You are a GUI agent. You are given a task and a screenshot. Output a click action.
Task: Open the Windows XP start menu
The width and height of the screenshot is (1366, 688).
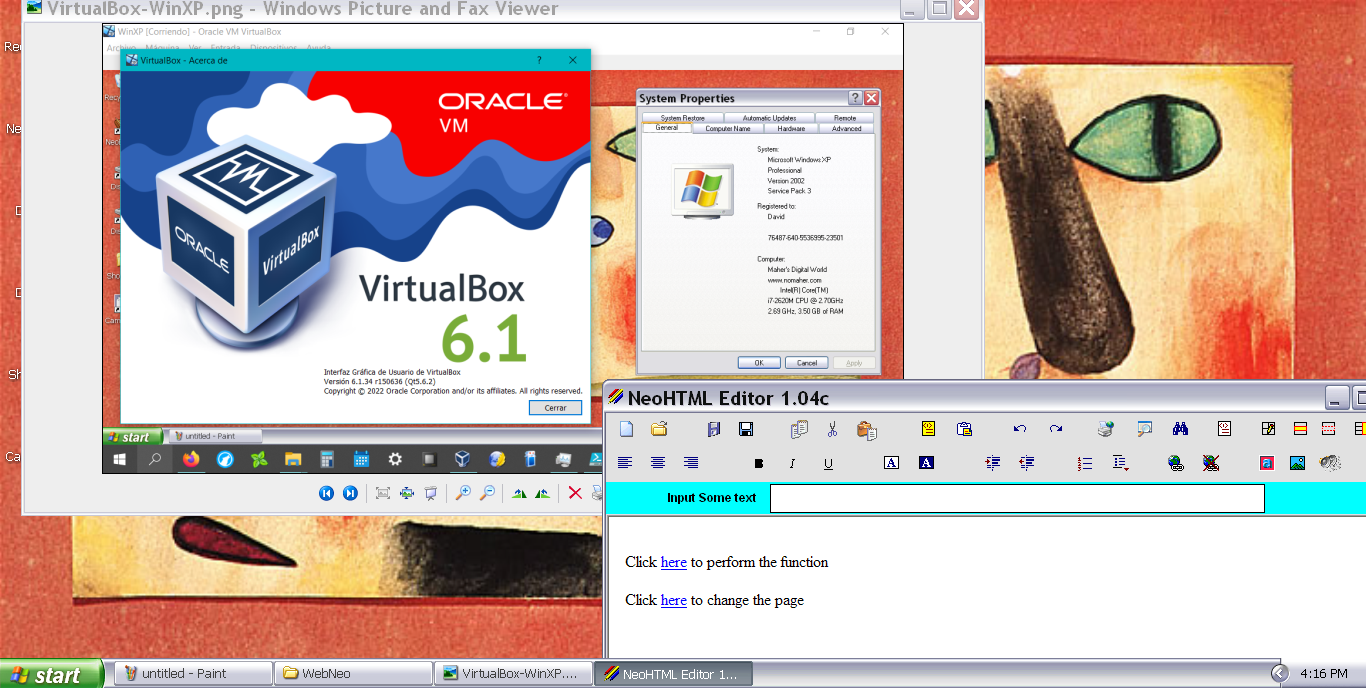pyautogui.click(x=52, y=674)
